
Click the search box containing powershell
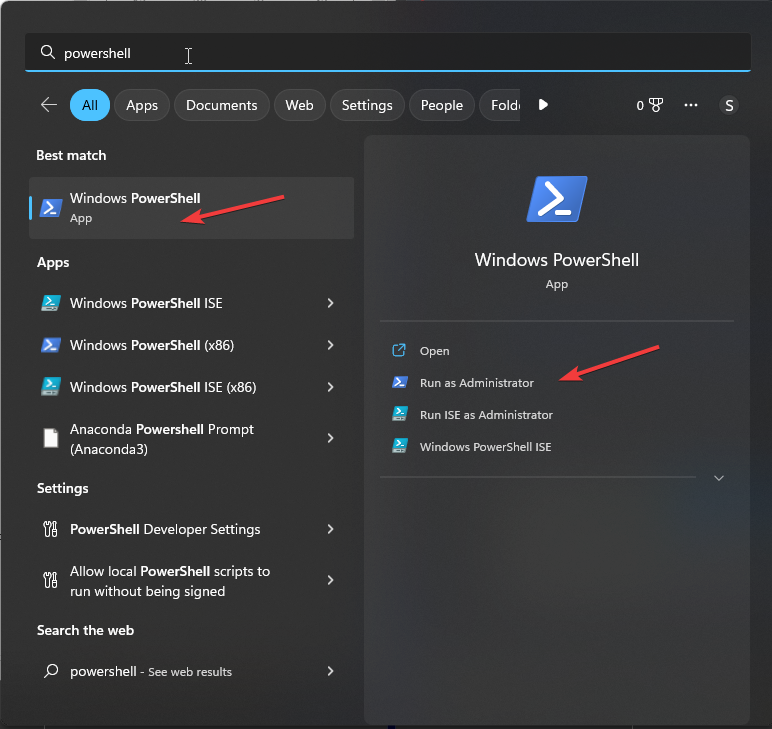(x=386, y=53)
